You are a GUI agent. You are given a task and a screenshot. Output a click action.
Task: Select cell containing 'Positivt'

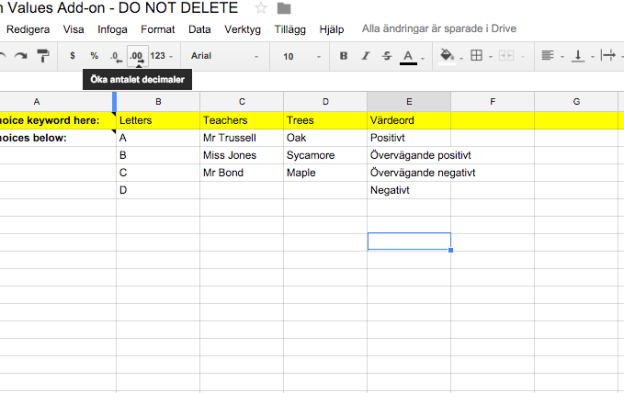pyautogui.click(x=409, y=138)
